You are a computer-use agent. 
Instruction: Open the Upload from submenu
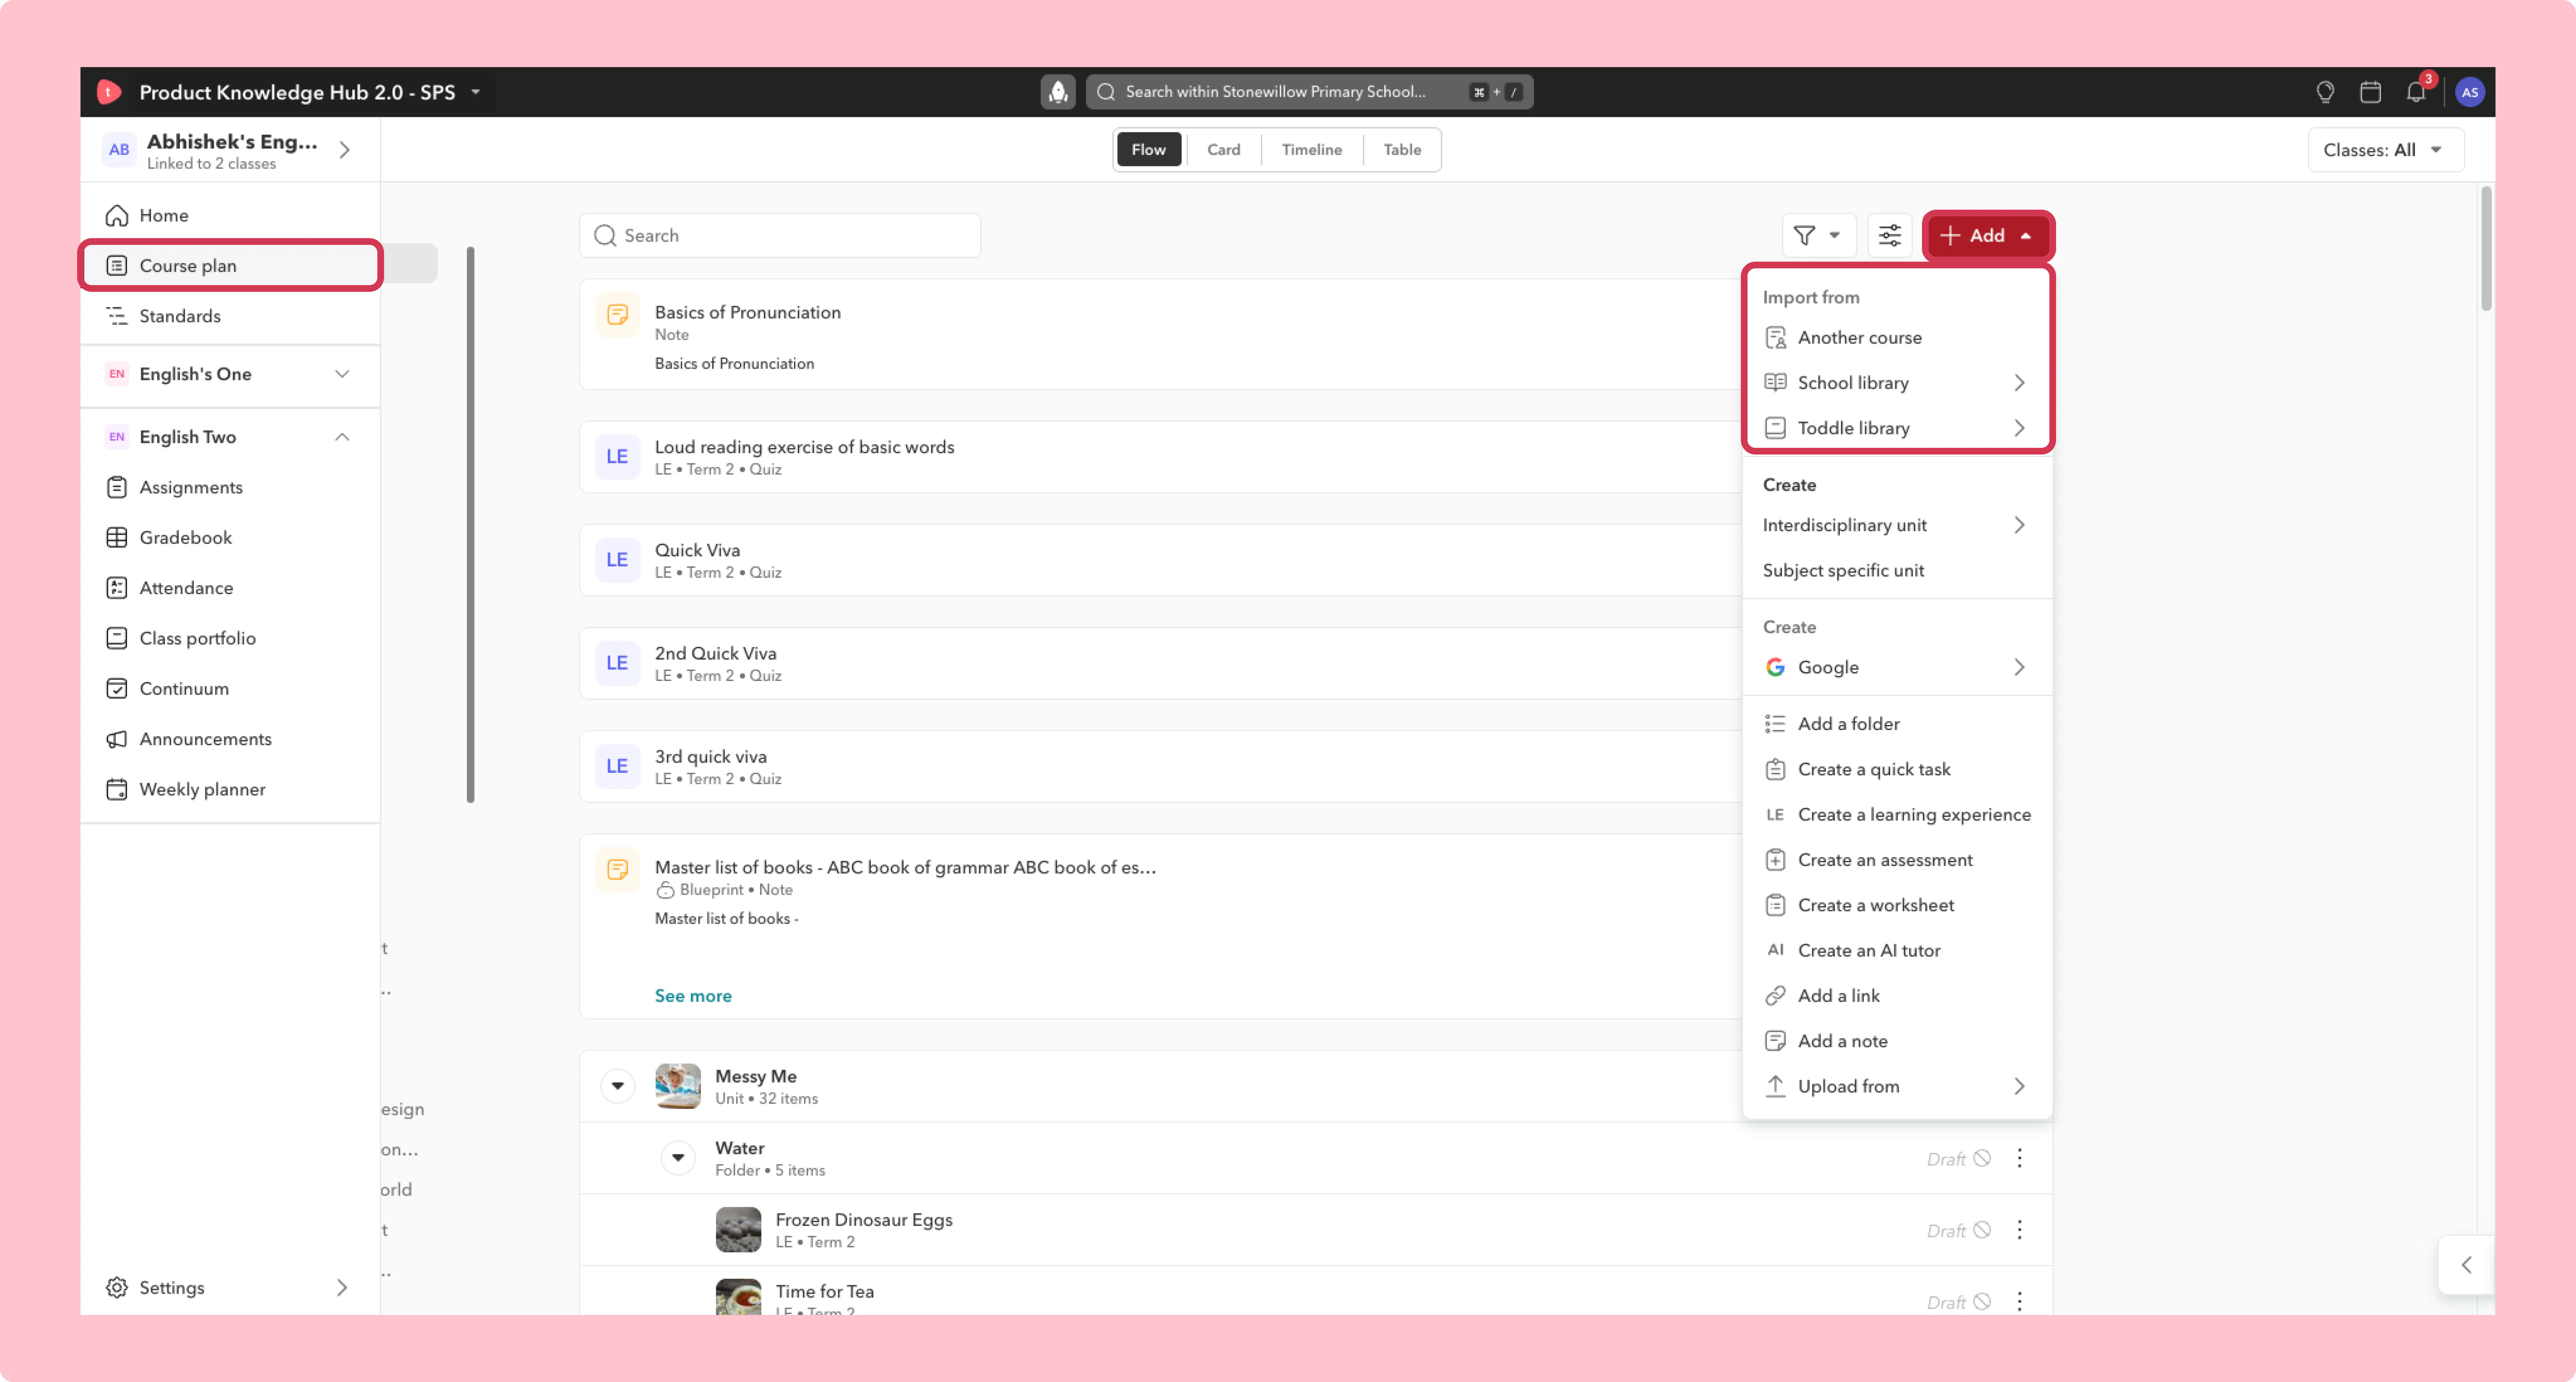coord(1897,1086)
